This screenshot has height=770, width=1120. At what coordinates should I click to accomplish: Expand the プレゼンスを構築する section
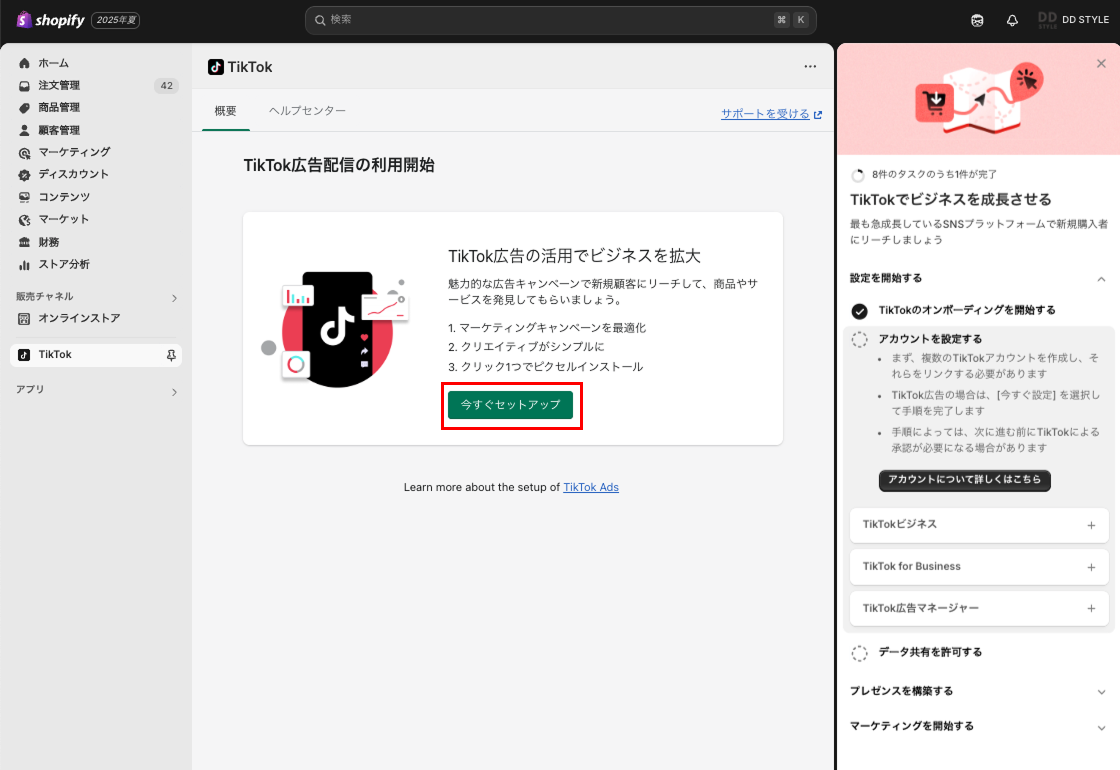pos(1101,692)
